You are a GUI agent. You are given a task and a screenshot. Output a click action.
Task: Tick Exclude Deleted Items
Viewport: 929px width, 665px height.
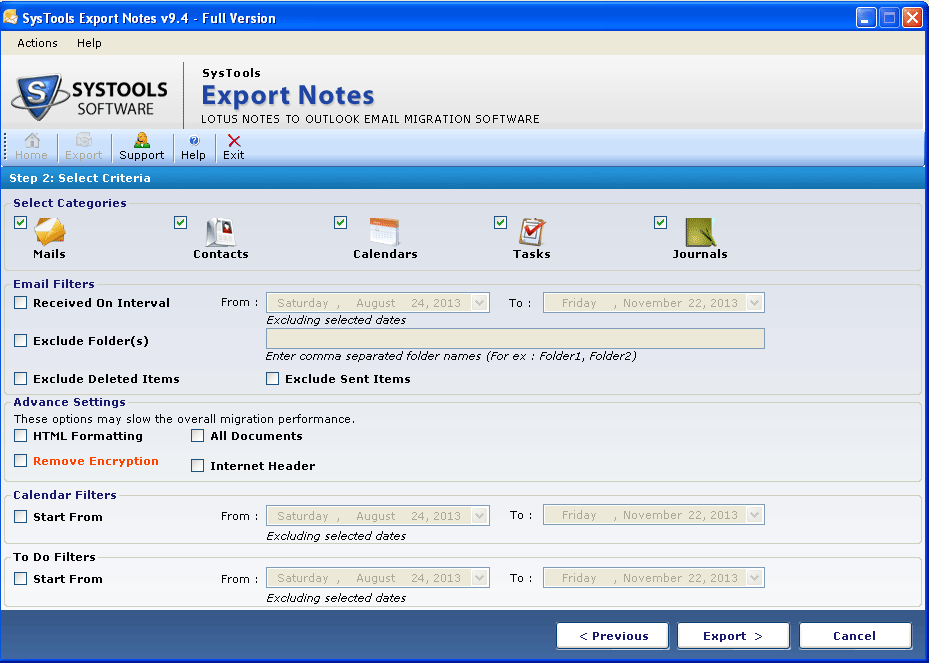tap(21, 379)
